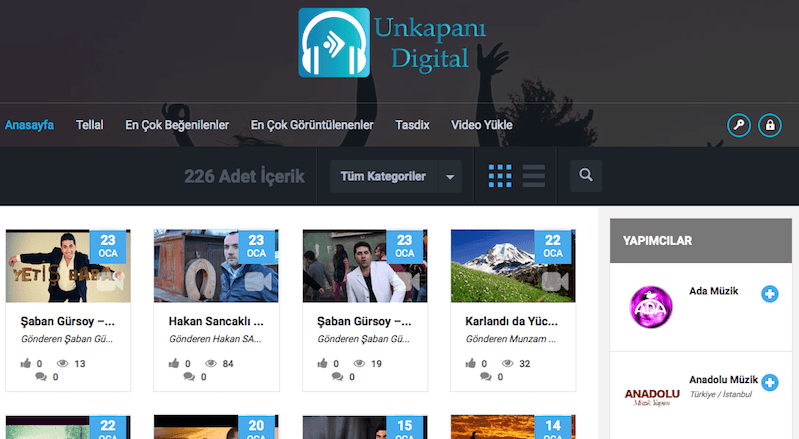Open Ada Müzik producer name
The width and height of the screenshot is (799, 439).
click(713, 291)
